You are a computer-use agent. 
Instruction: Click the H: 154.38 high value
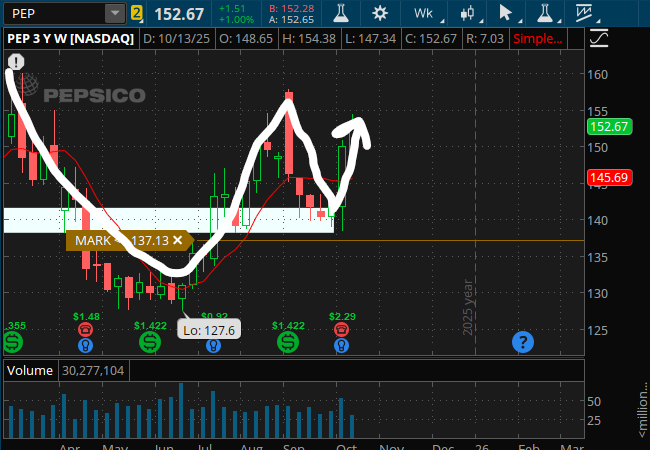[x=309, y=39]
